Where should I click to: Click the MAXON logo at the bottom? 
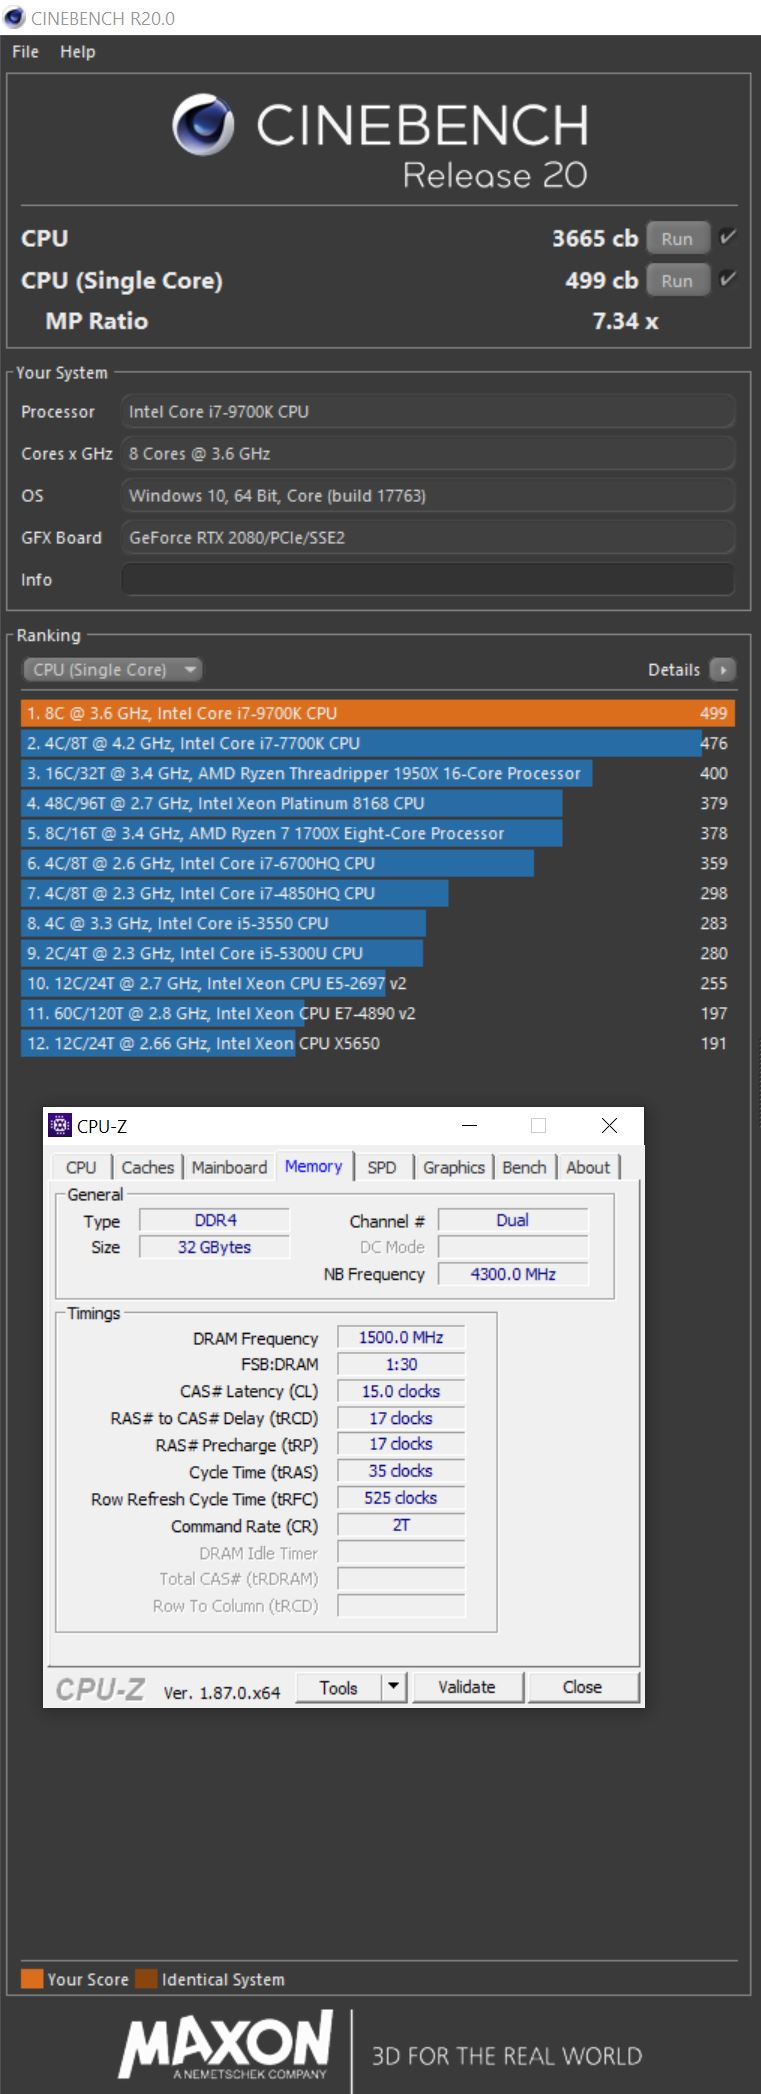click(x=225, y=2047)
